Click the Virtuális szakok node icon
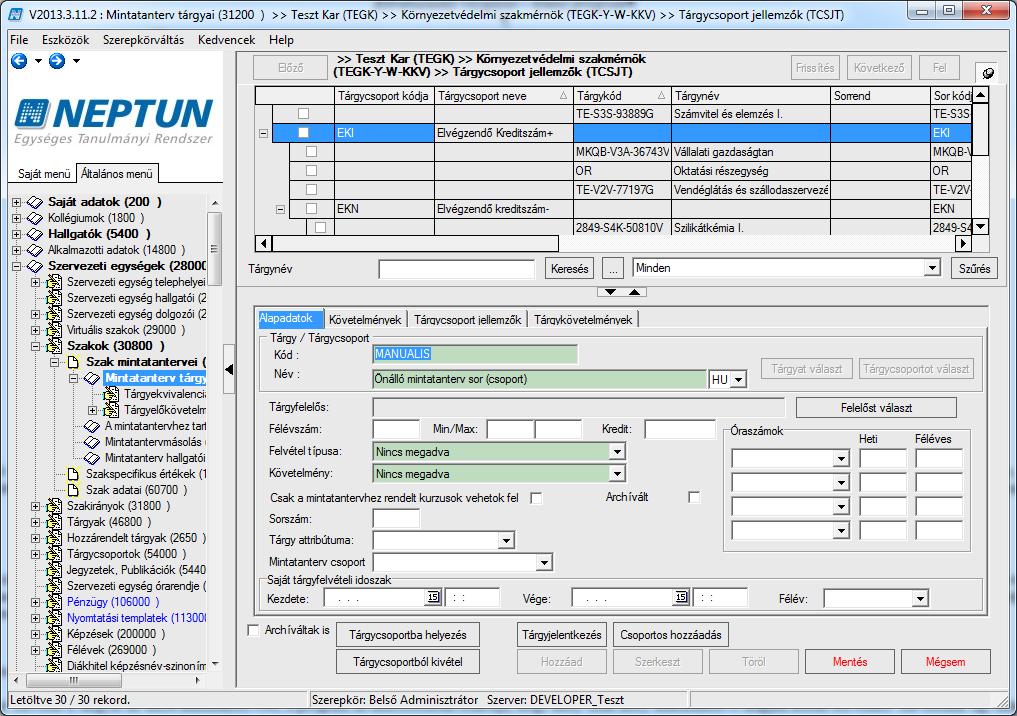The image size is (1017, 716). (54, 330)
